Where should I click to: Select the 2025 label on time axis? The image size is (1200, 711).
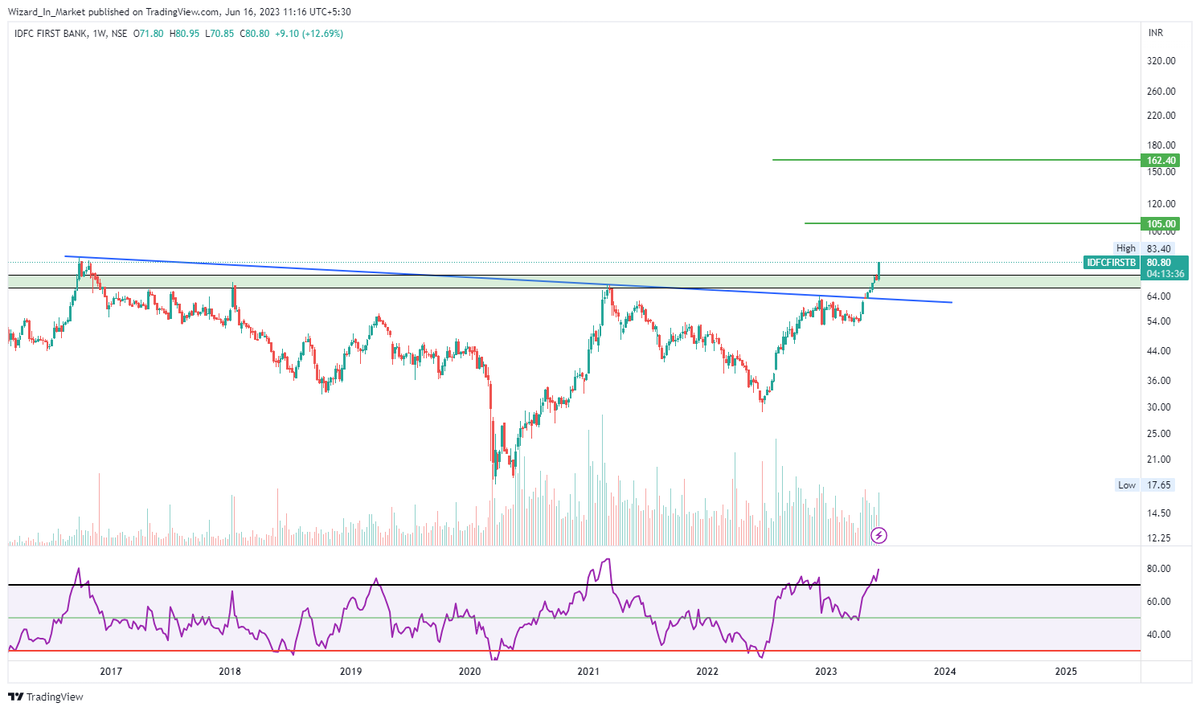(x=1066, y=672)
